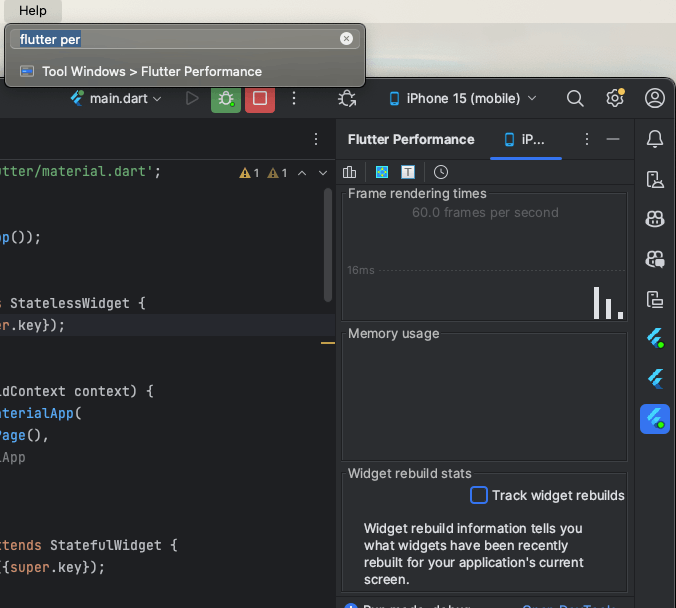Click the tallest frame bar in the rendering chart
The height and width of the screenshot is (608, 676).
[596, 303]
